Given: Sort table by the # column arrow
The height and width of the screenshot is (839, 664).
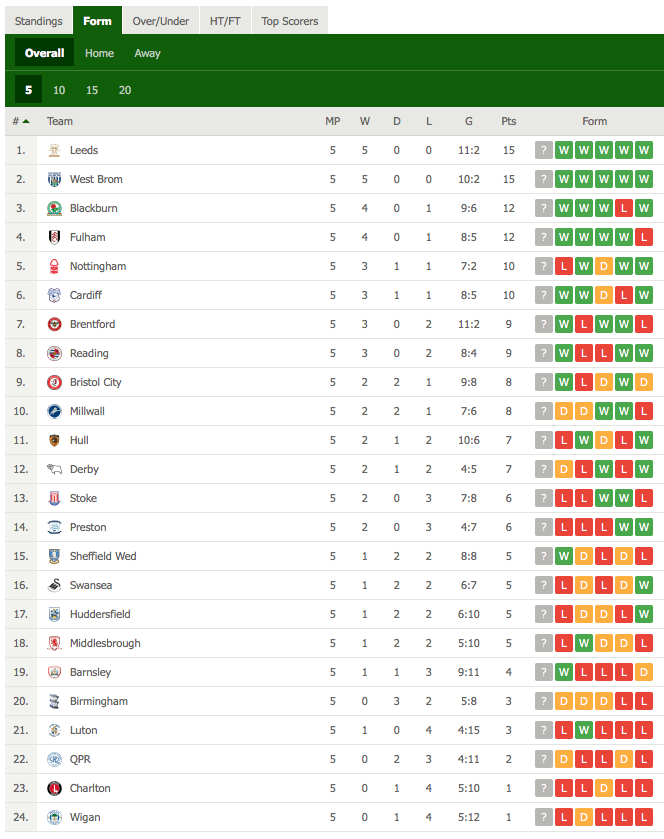Looking at the screenshot, I should click(x=26, y=121).
